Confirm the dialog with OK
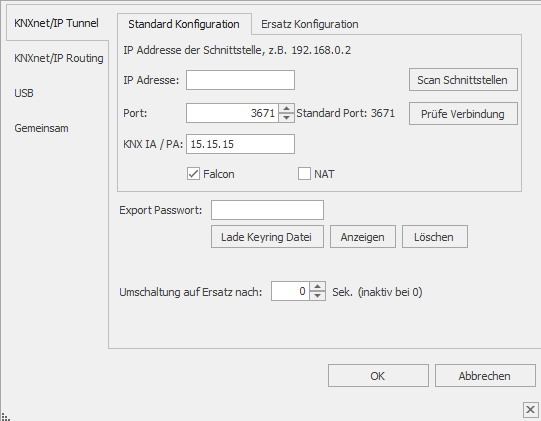The image size is (541, 421). [378, 375]
